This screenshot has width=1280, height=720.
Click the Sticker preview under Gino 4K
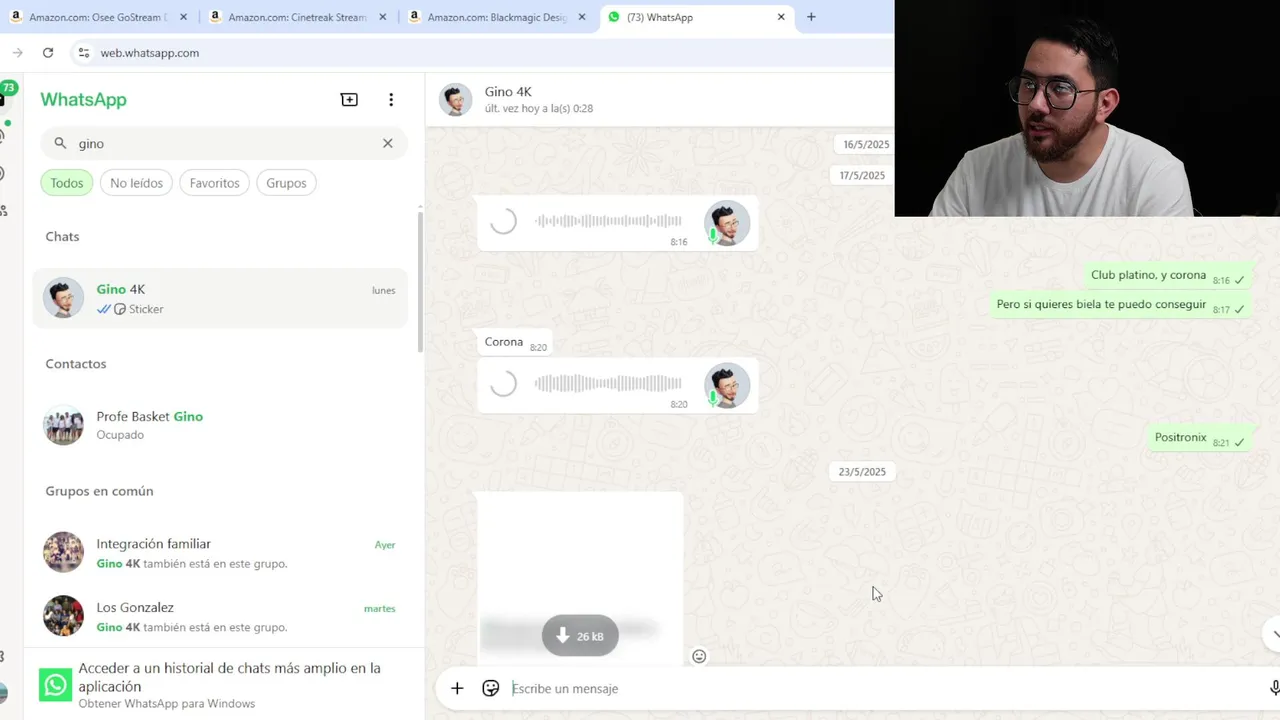pyautogui.click(x=138, y=309)
